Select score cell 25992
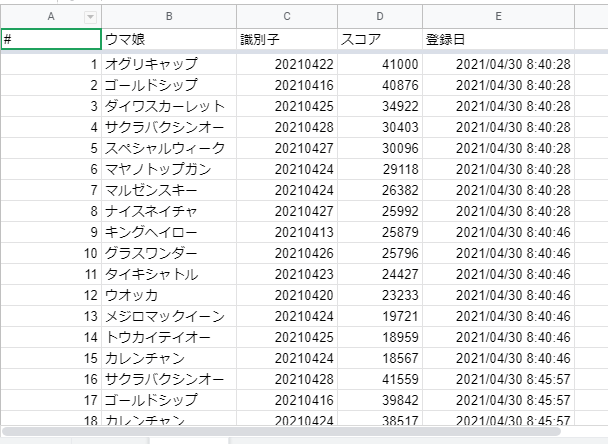This screenshot has height=444, width=608. [380, 211]
